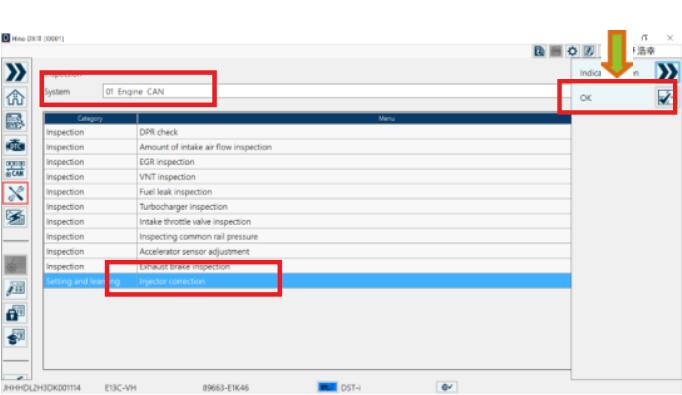682x395 pixels.
Task: Confirm with the OK checkmark button
Action: click(x=665, y=97)
